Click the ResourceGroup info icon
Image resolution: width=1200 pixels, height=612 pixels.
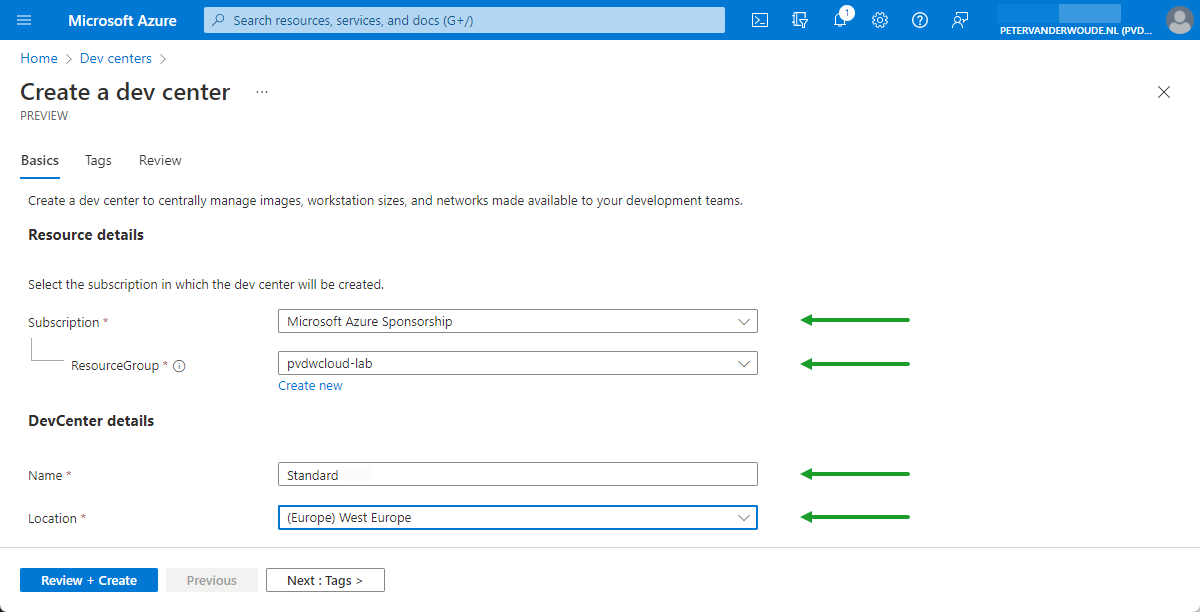pos(178,365)
